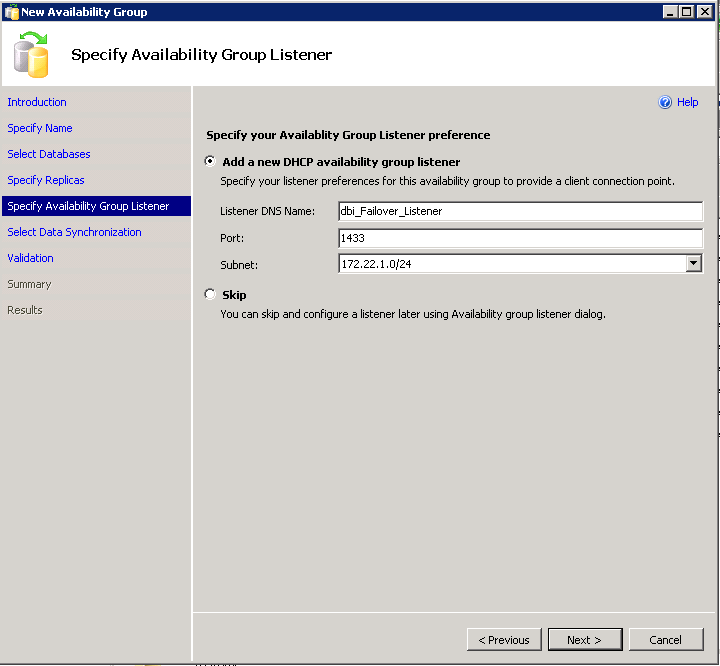Click the title bar application icon

(11, 12)
